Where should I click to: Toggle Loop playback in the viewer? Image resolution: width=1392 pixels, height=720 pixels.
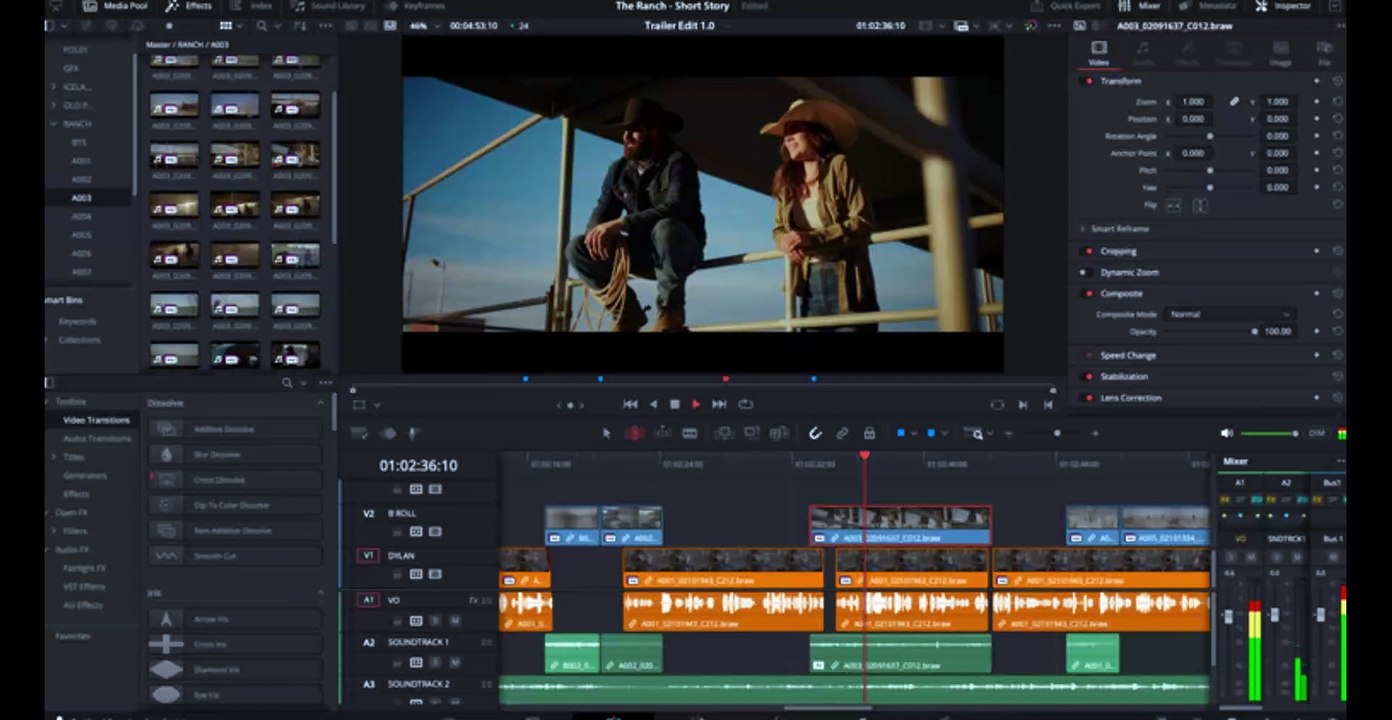point(745,404)
